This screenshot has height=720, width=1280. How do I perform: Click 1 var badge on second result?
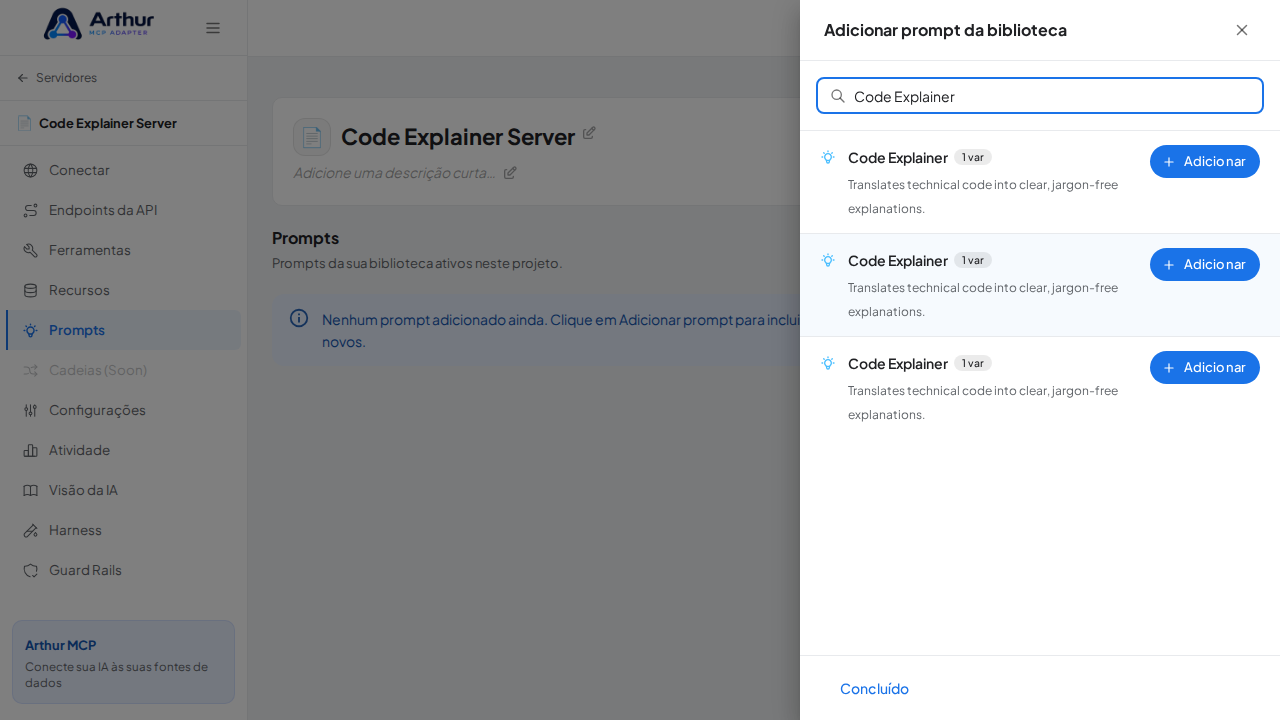[973, 260]
